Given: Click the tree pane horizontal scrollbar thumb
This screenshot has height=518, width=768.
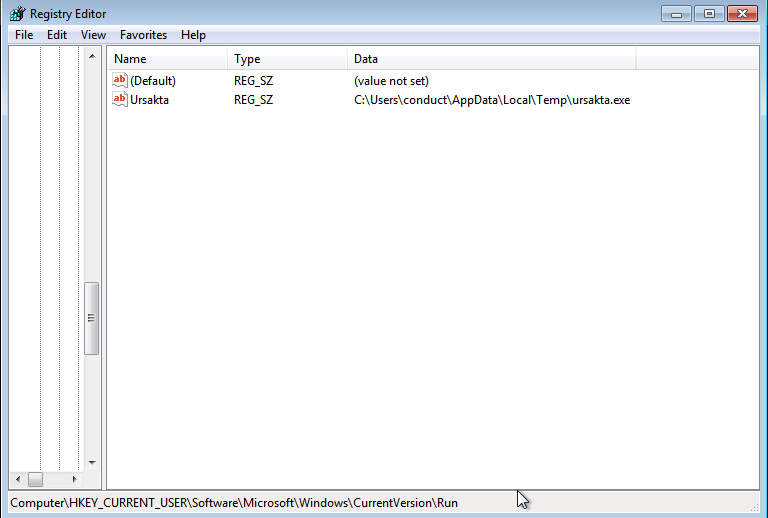Looking at the screenshot, I should click(x=35, y=479).
